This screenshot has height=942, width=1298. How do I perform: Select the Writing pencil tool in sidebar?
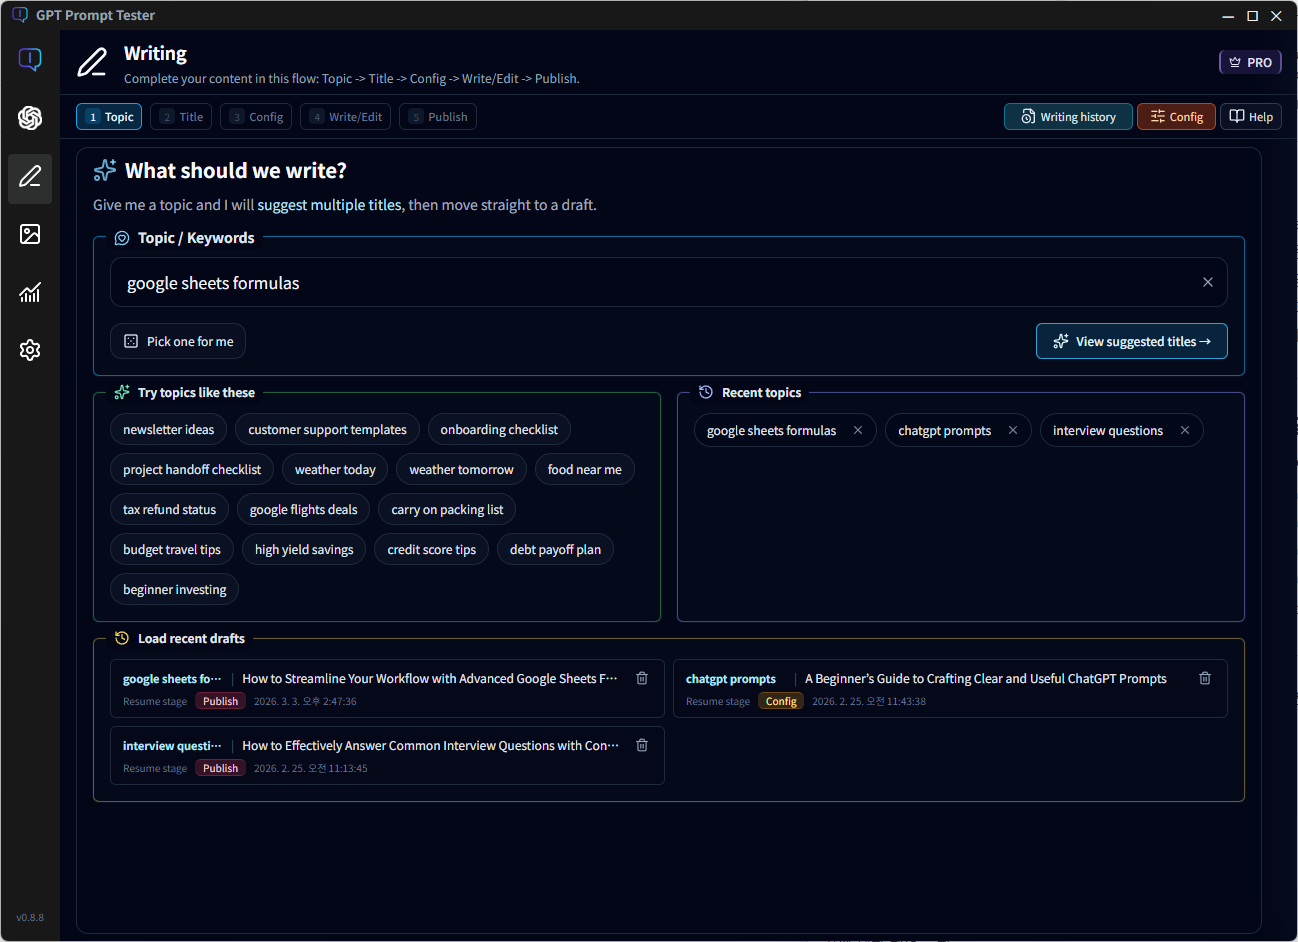tap(30, 179)
